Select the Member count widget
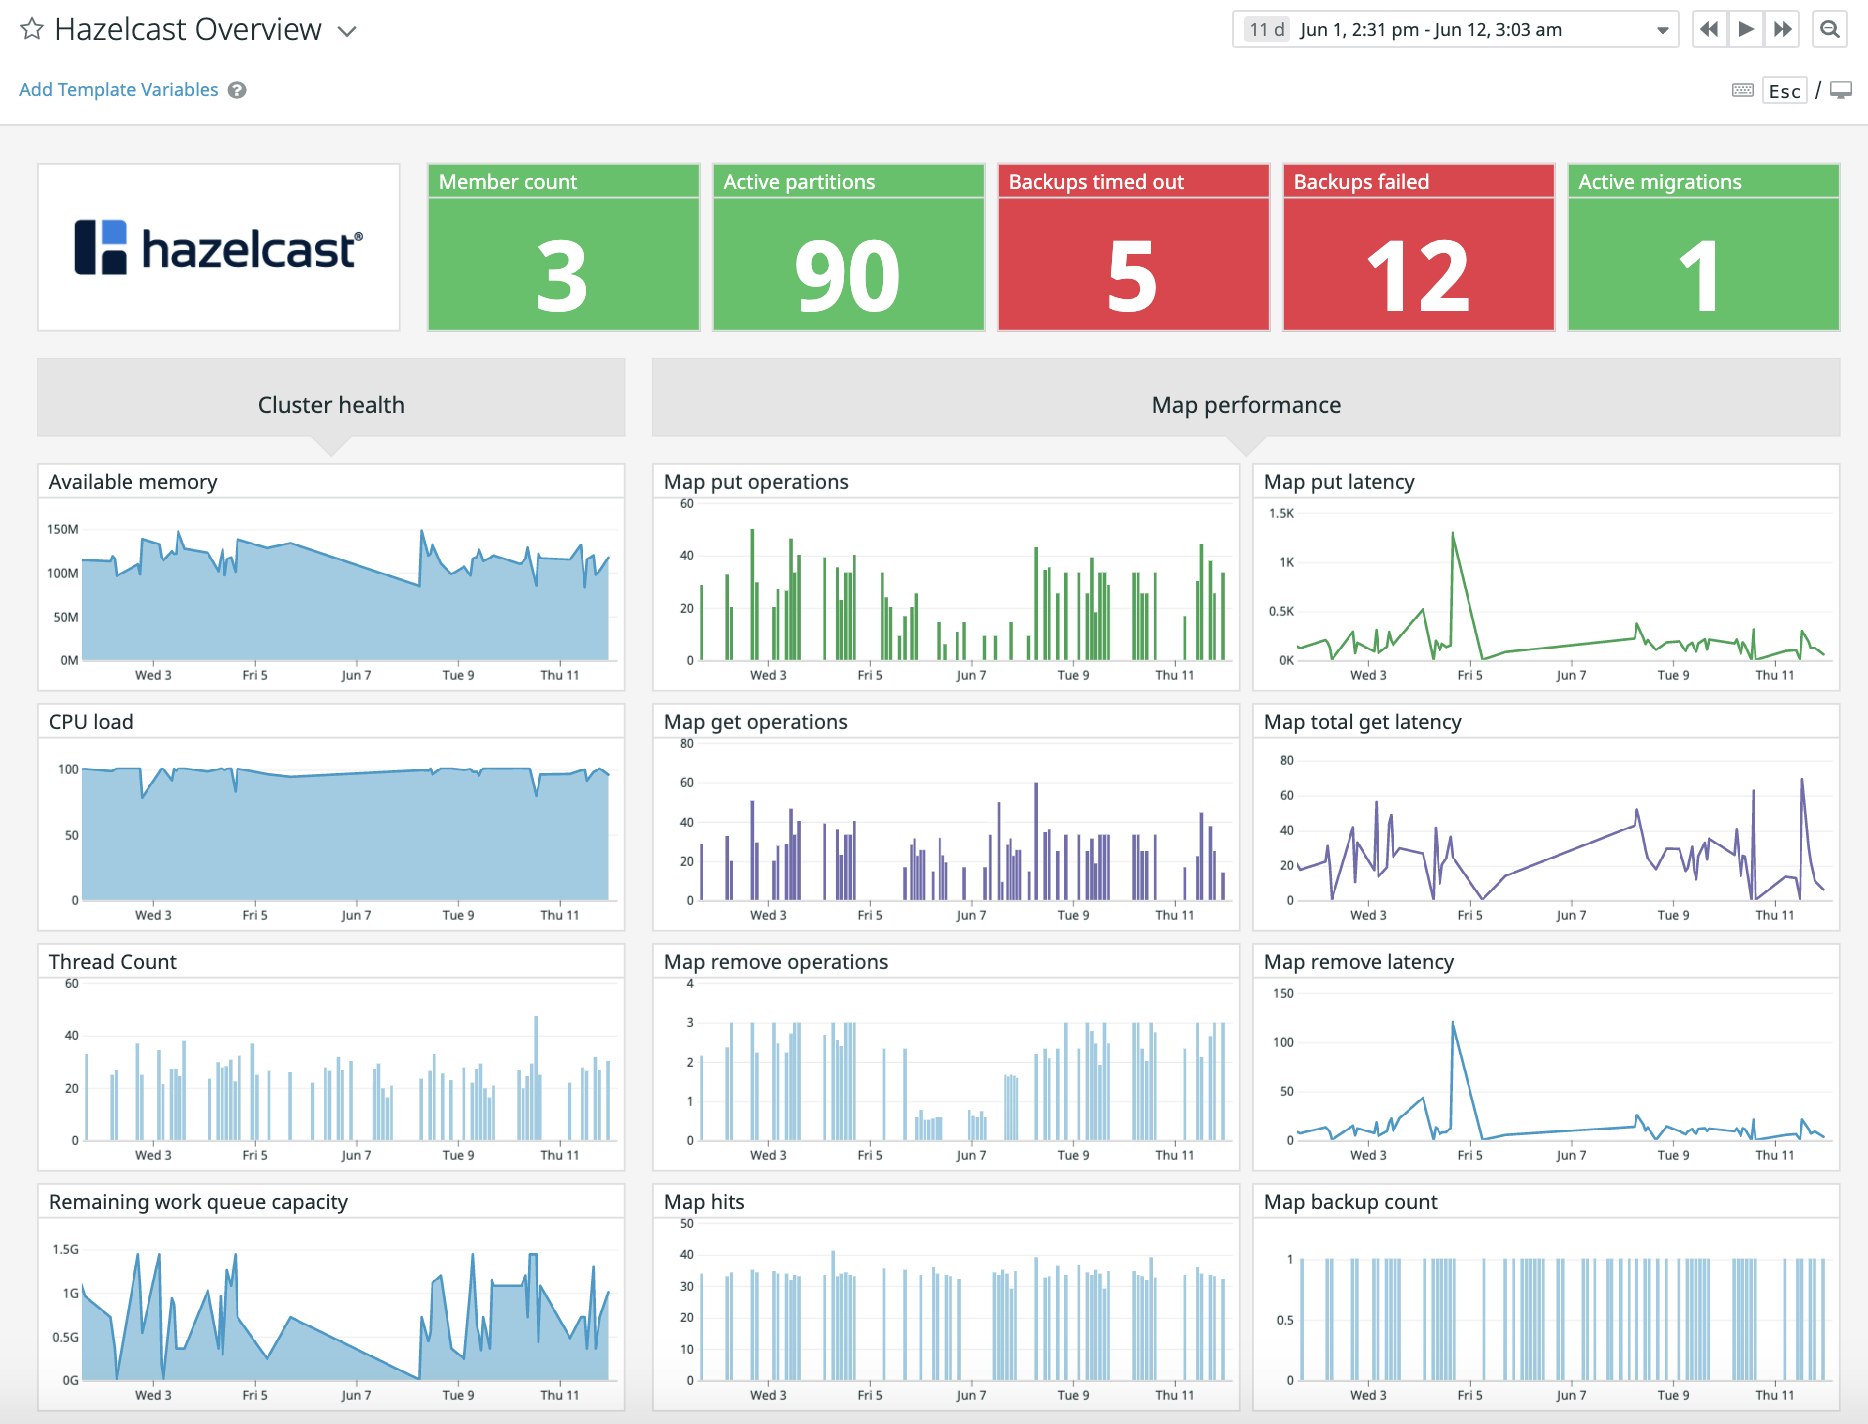 pos(563,247)
